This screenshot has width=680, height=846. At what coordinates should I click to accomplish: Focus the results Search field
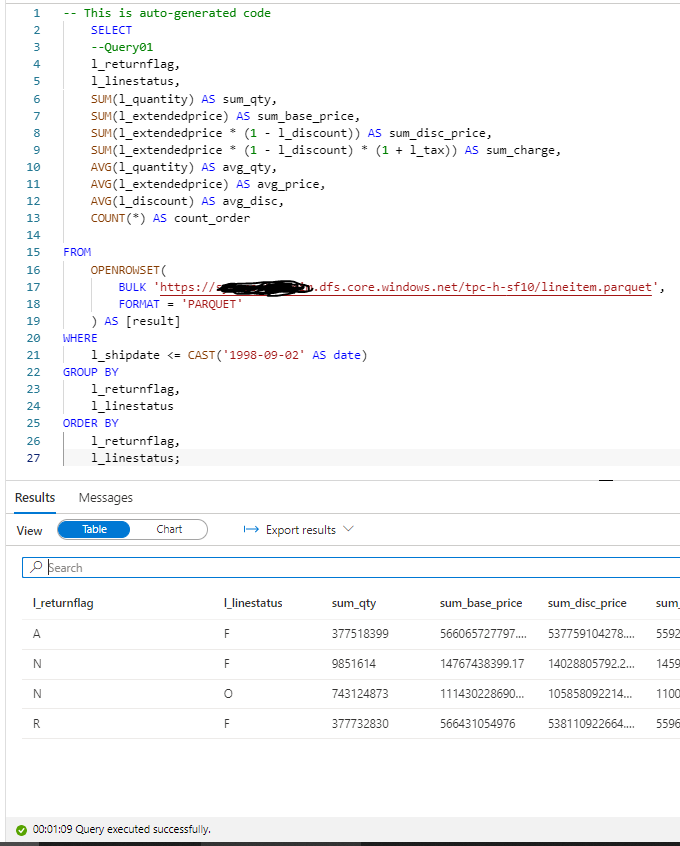pyautogui.click(x=350, y=567)
